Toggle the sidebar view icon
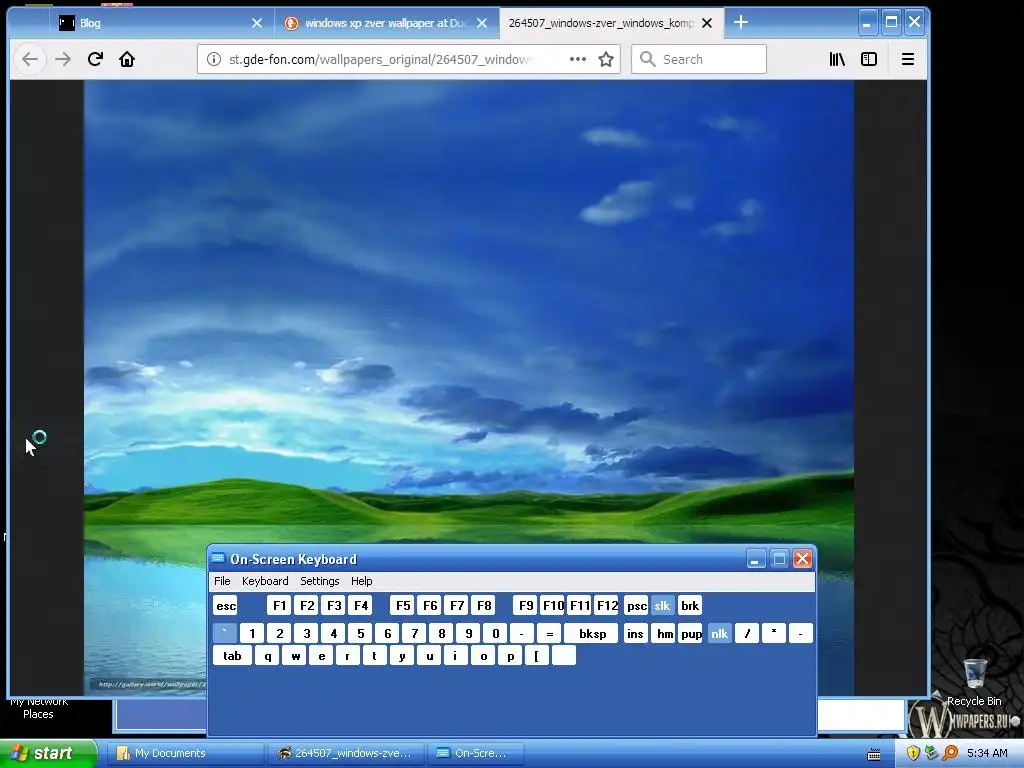1024x768 pixels. (x=869, y=59)
